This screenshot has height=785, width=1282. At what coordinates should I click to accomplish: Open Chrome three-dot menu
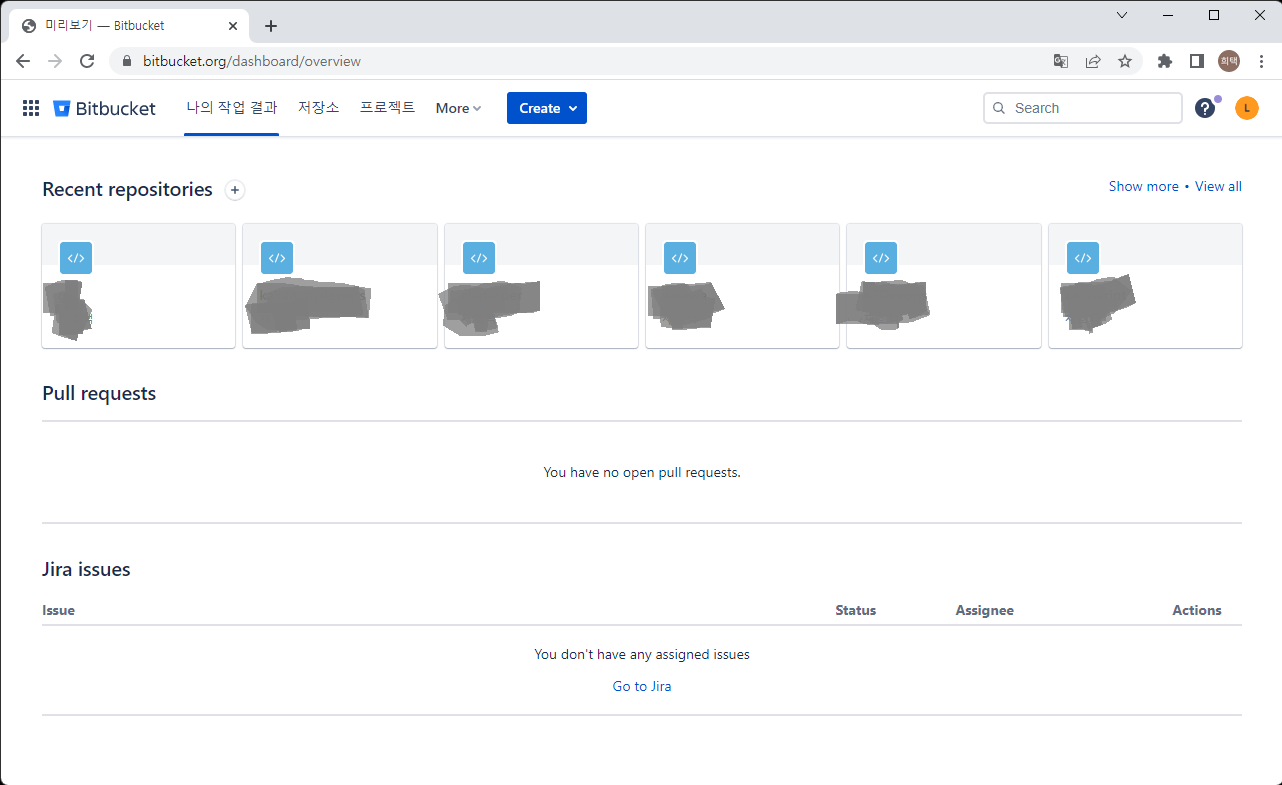point(1261,61)
